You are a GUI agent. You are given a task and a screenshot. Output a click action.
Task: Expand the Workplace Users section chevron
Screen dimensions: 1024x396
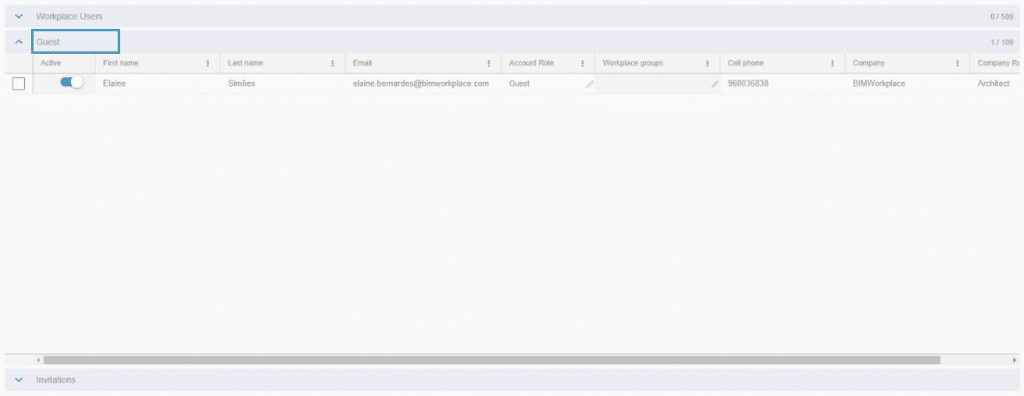(18, 16)
